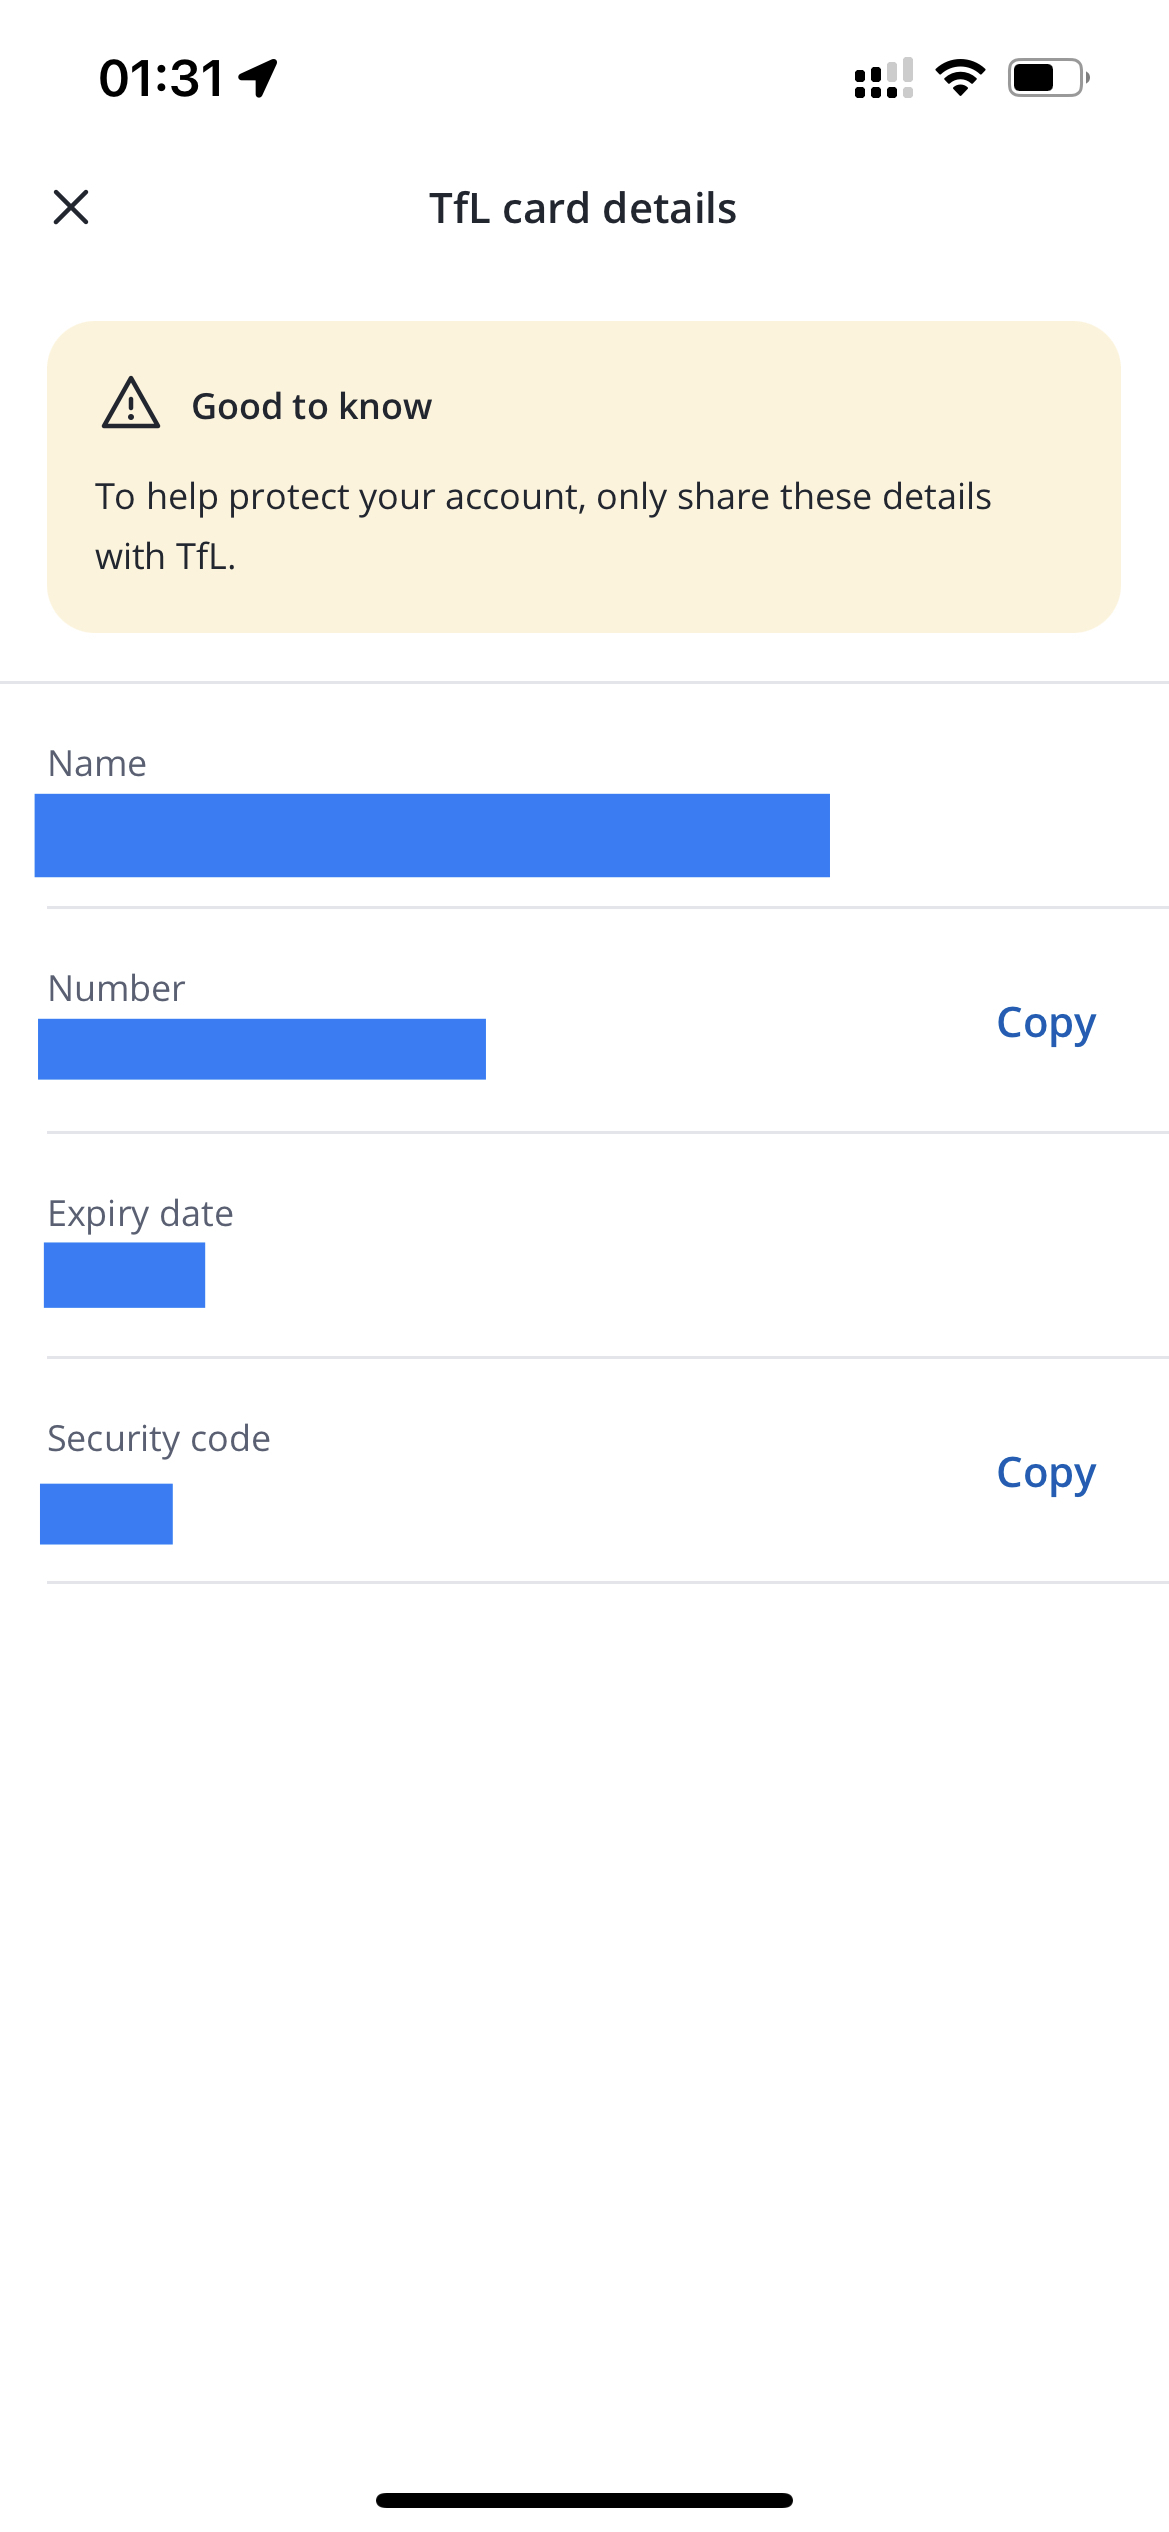Tap the home indicator bar
The height and width of the screenshot is (2532, 1169).
(584, 2500)
